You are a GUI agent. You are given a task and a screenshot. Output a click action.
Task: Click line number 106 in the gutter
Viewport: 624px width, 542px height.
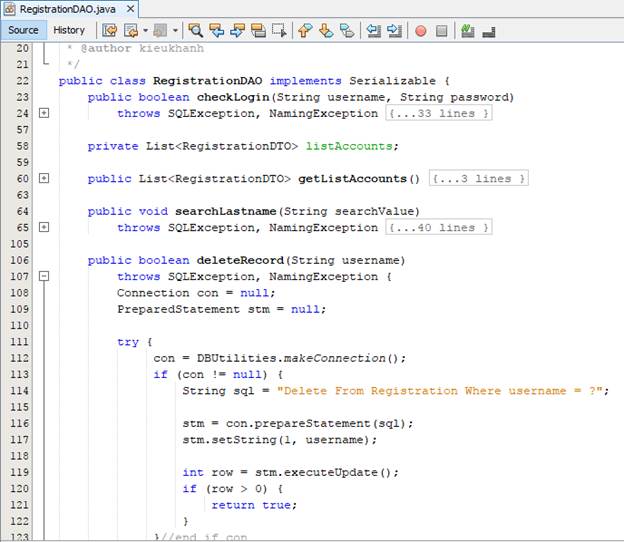(x=20, y=260)
